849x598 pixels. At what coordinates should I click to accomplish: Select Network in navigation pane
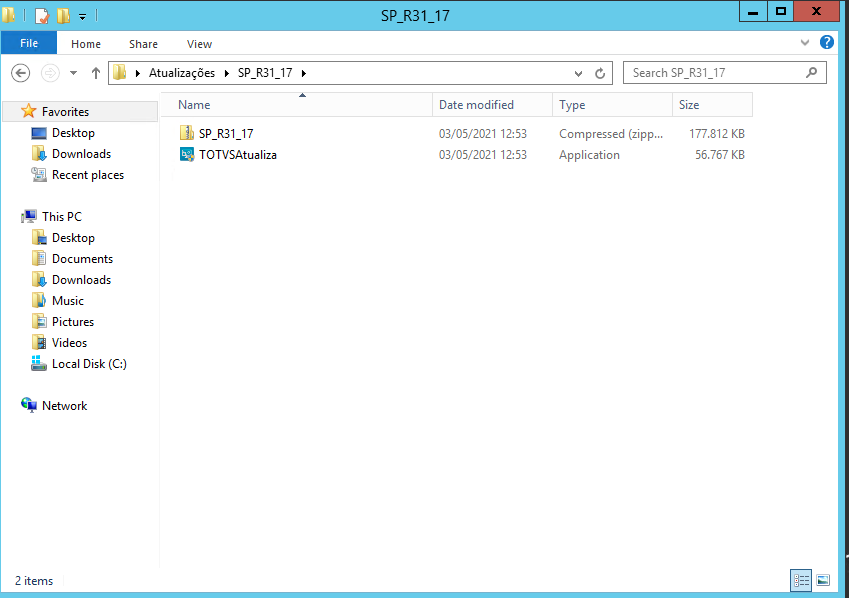point(64,406)
